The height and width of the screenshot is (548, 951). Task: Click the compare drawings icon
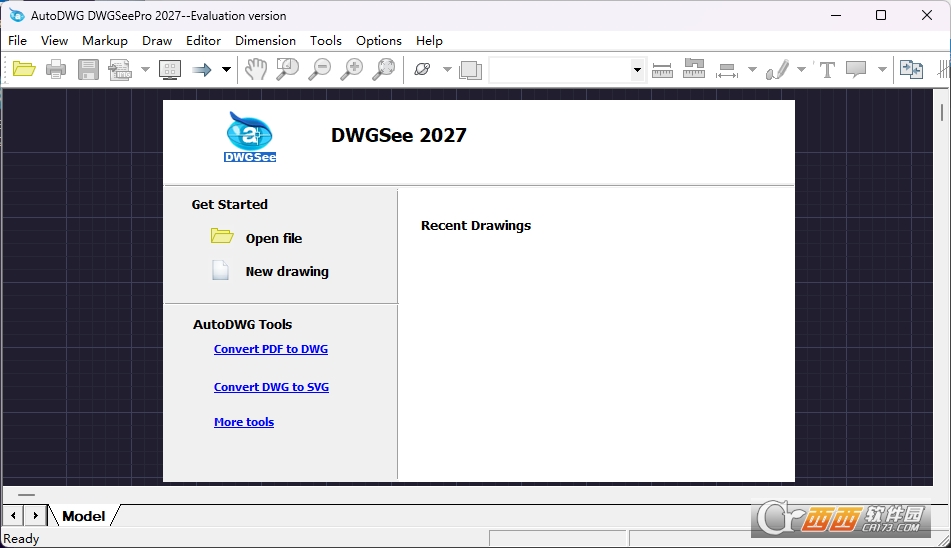click(x=911, y=69)
